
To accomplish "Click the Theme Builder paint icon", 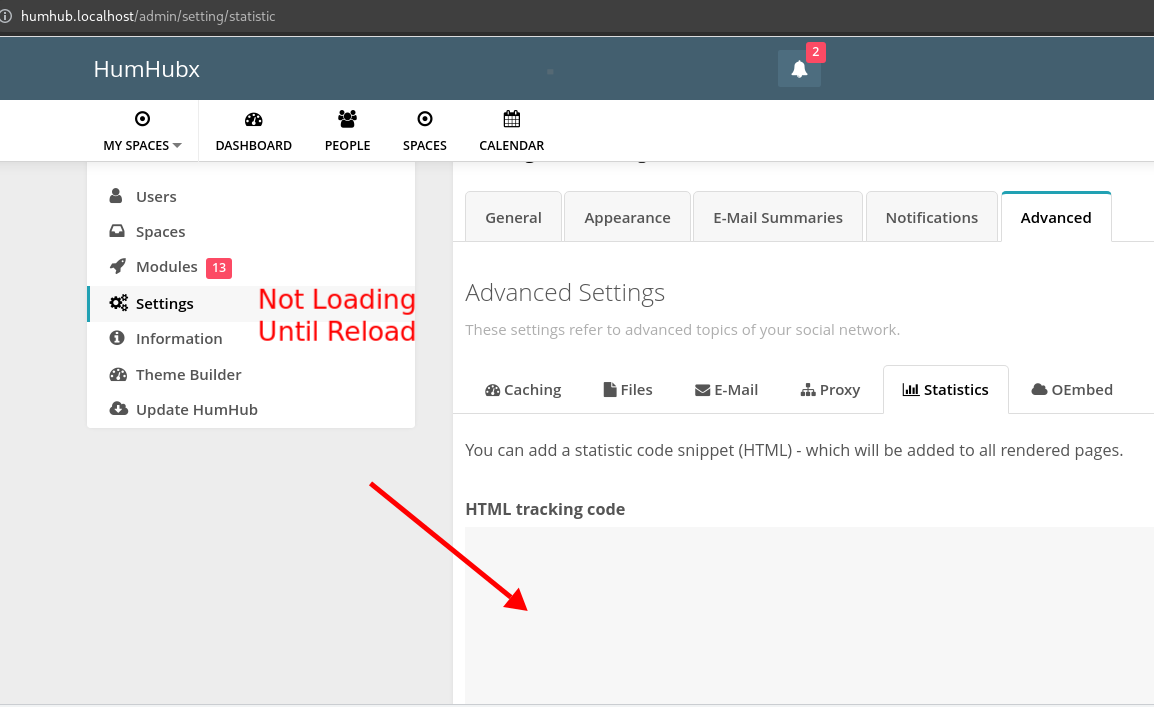I will coord(119,374).
